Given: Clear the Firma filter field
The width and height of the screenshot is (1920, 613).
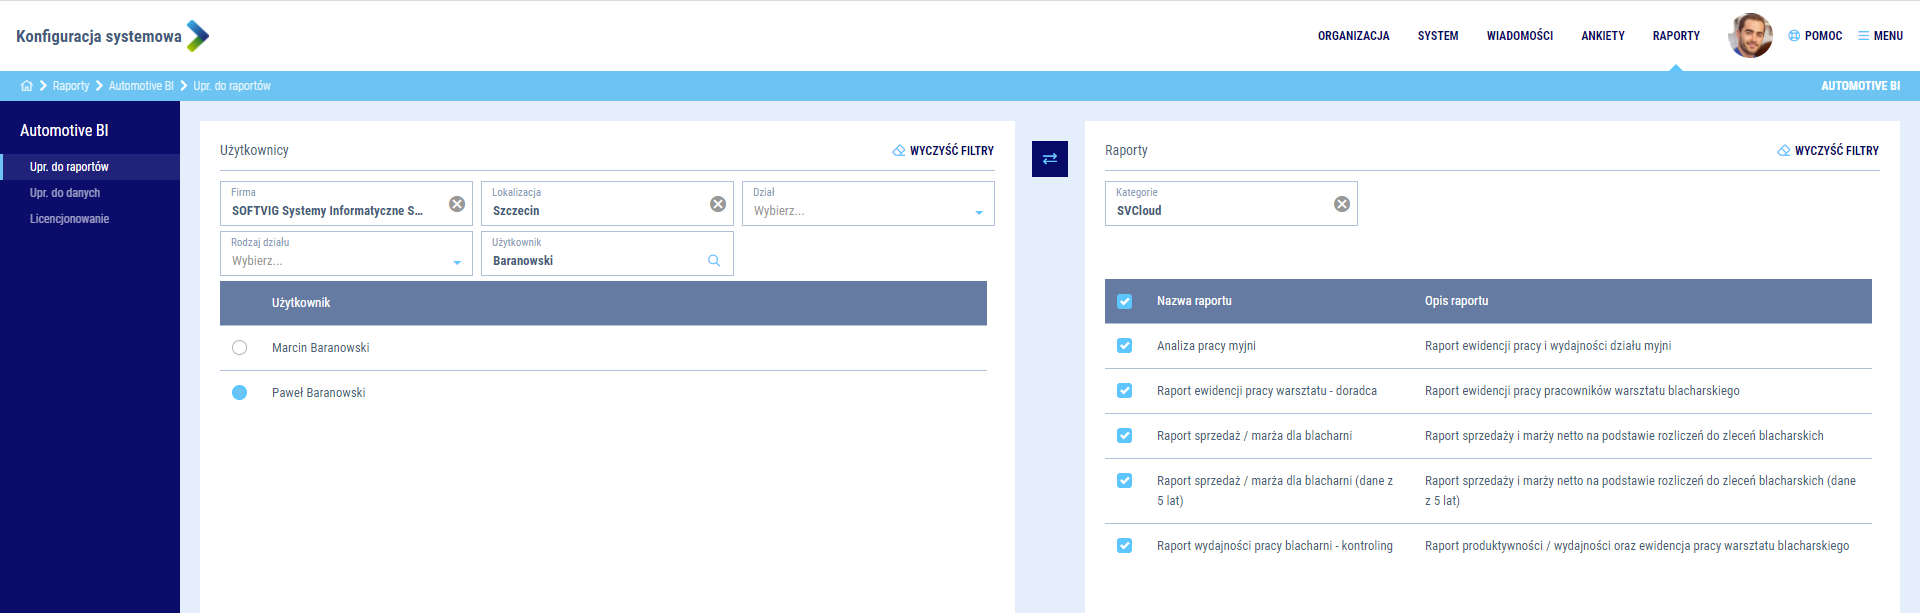Looking at the screenshot, I should tap(457, 204).
